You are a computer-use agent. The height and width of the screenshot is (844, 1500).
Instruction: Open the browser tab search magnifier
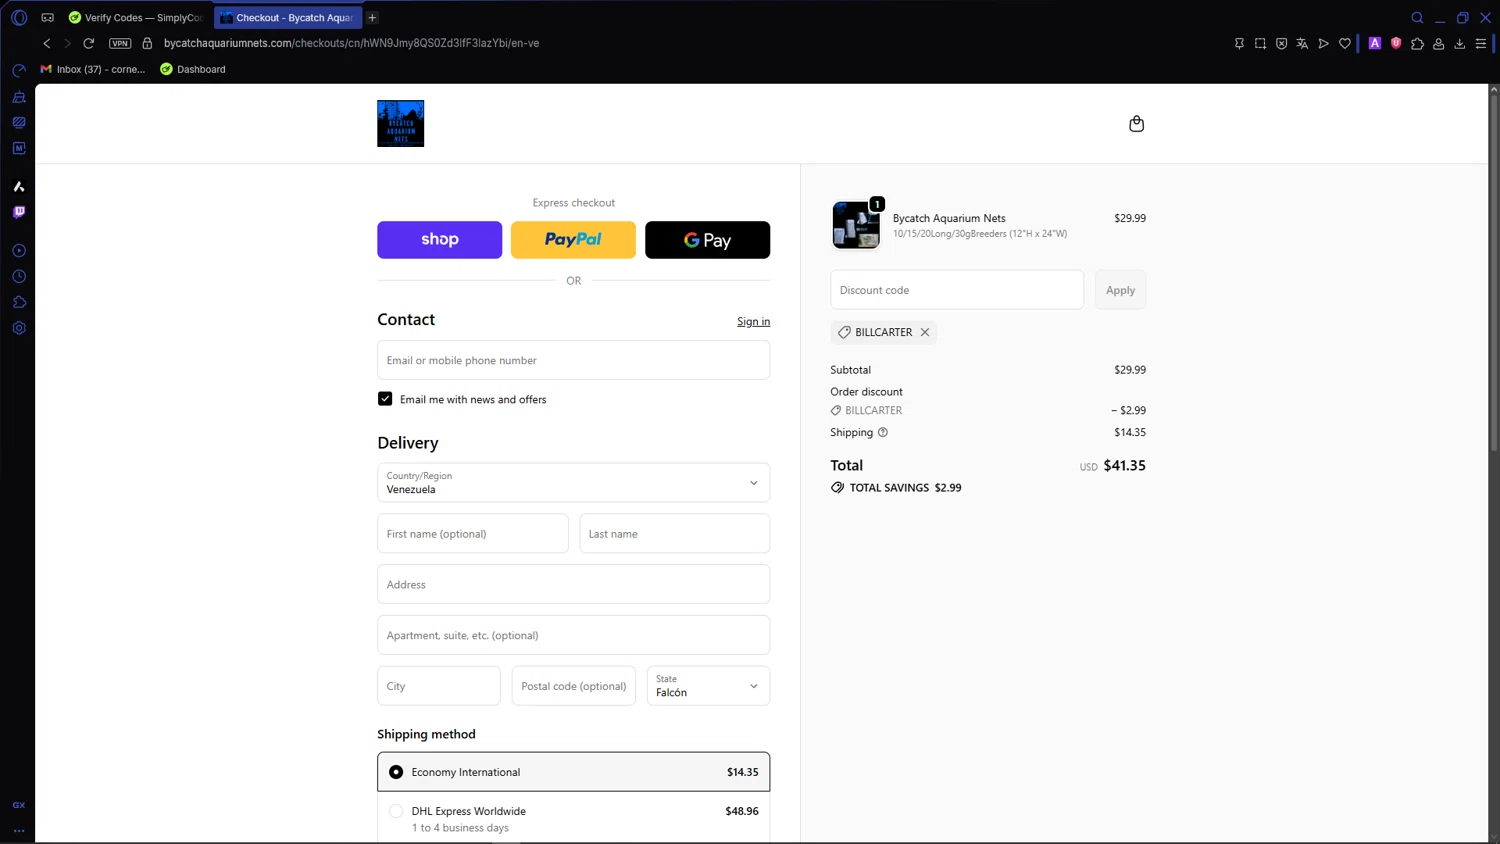[x=1417, y=18]
